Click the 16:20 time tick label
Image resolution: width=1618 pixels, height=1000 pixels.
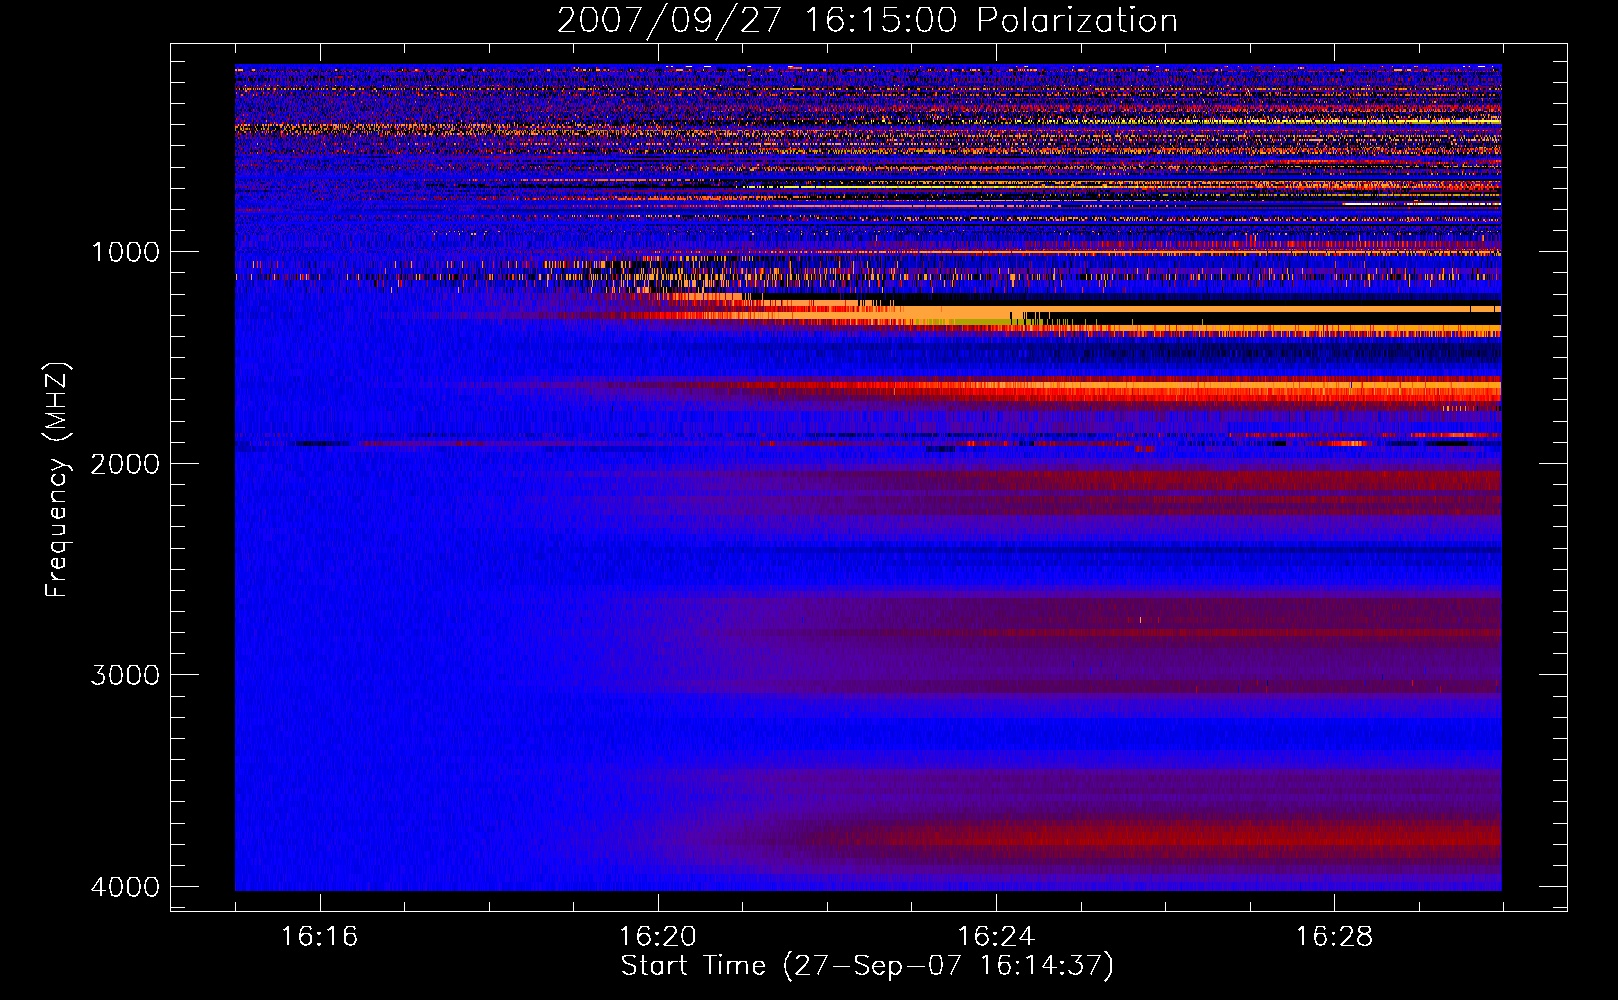tap(657, 937)
